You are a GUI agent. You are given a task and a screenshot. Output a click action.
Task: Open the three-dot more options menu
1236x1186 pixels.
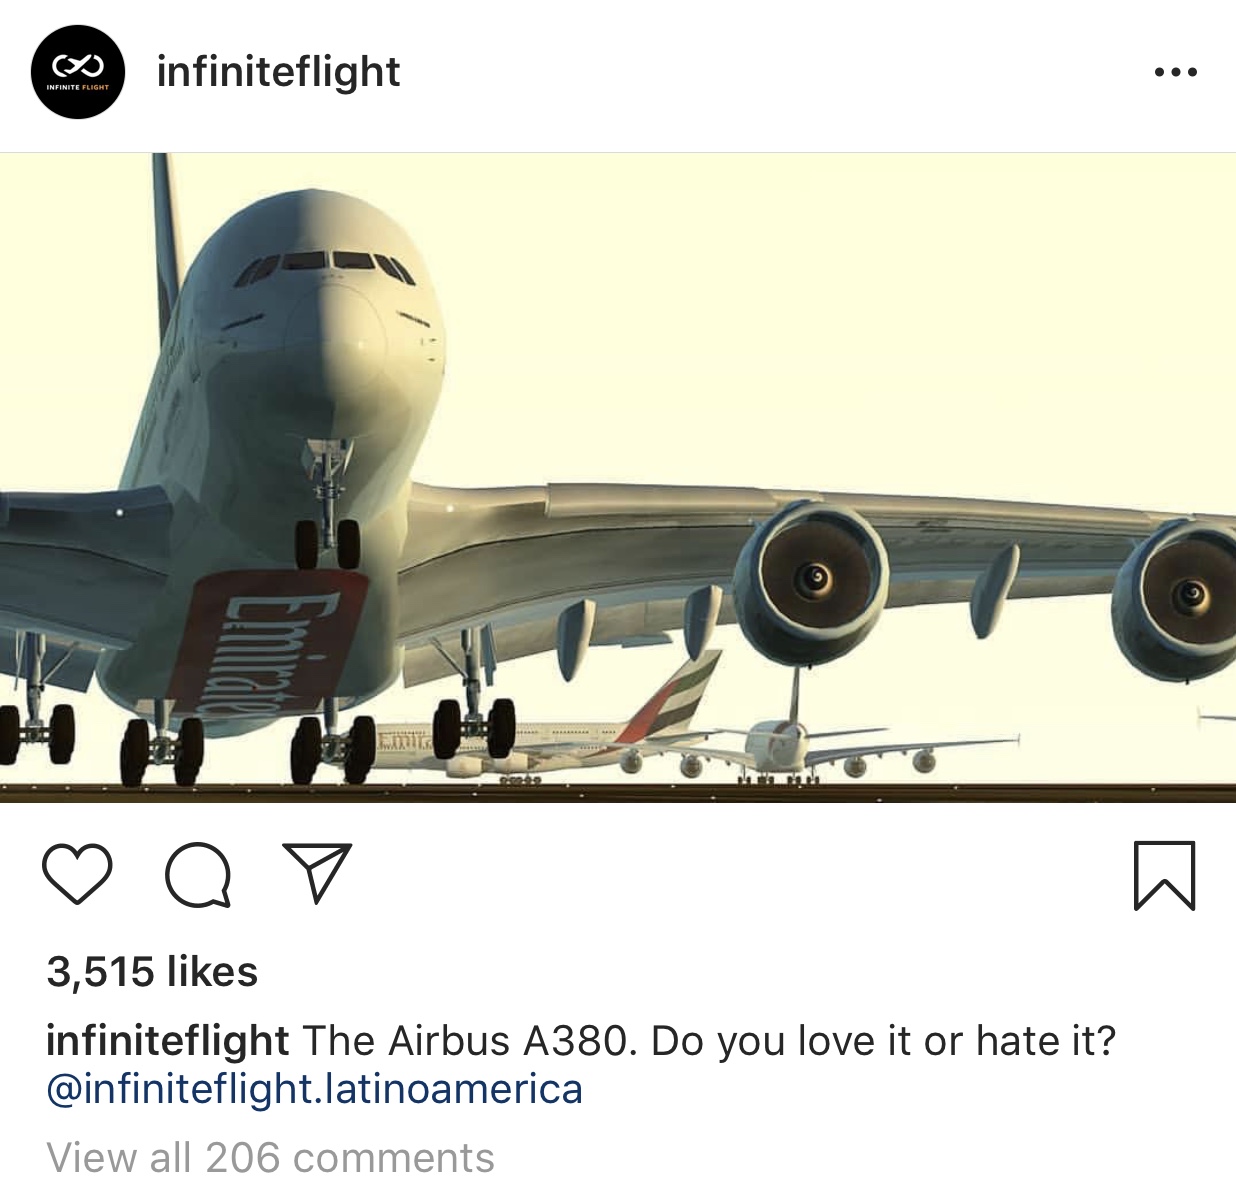coord(1175,72)
